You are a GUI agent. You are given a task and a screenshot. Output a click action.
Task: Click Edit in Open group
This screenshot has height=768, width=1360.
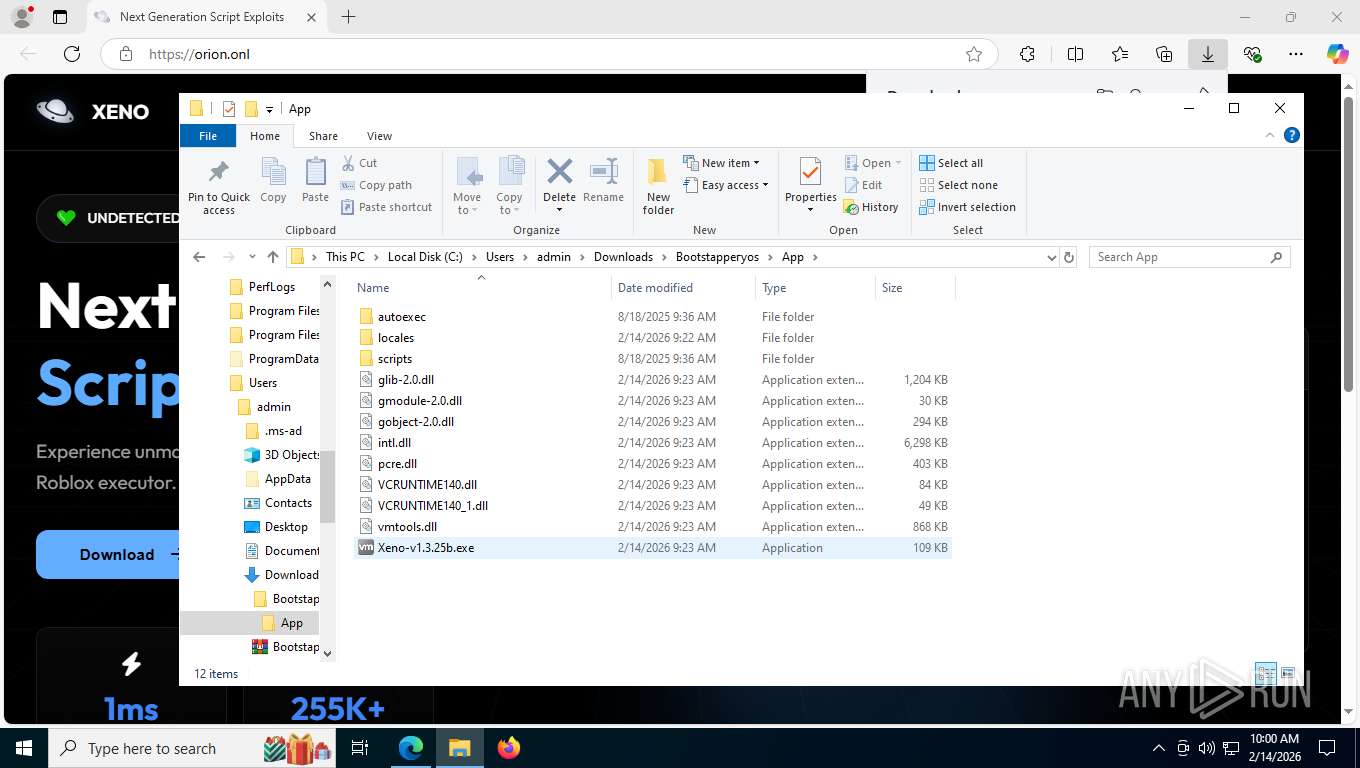coord(863,185)
